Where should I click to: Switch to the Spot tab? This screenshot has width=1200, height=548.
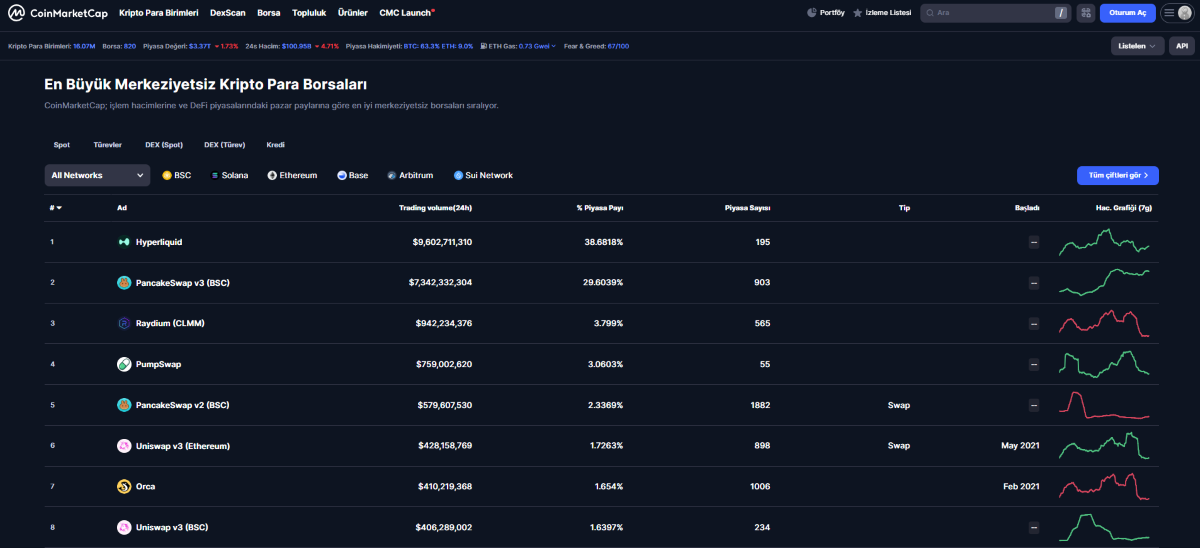(x=61, y=144)
